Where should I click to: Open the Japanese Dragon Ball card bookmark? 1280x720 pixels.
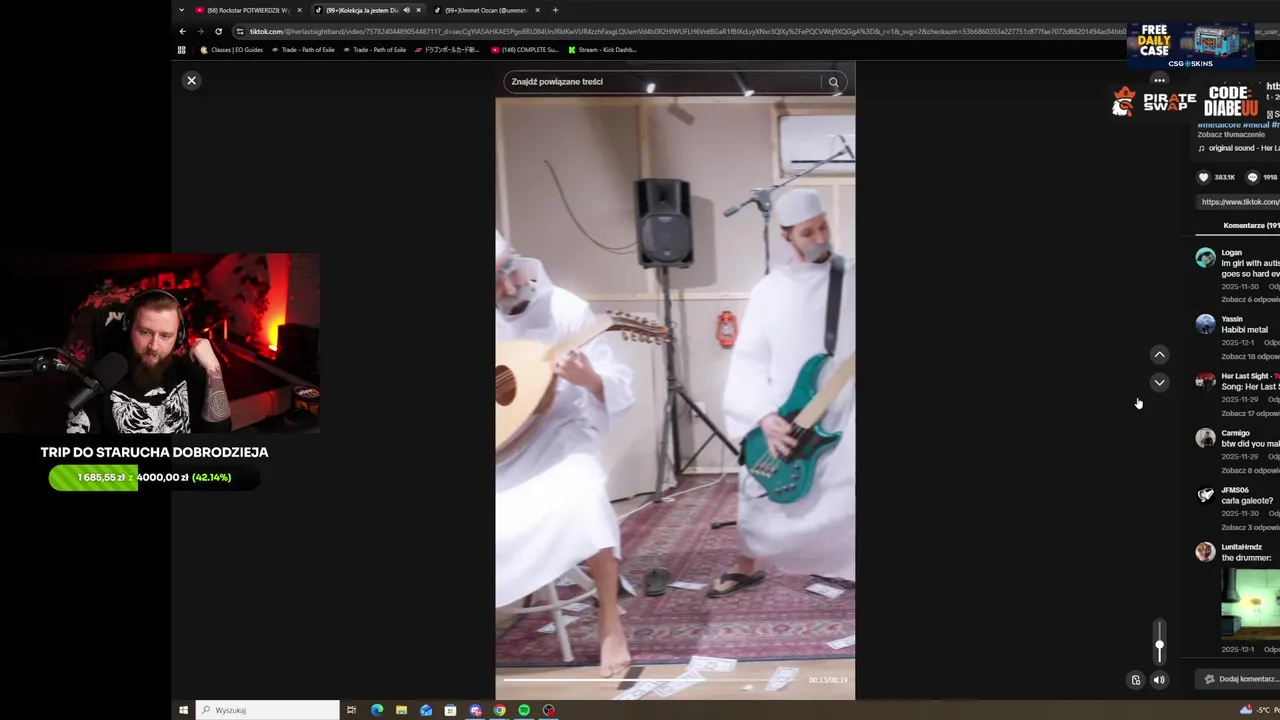click(448, 49)
